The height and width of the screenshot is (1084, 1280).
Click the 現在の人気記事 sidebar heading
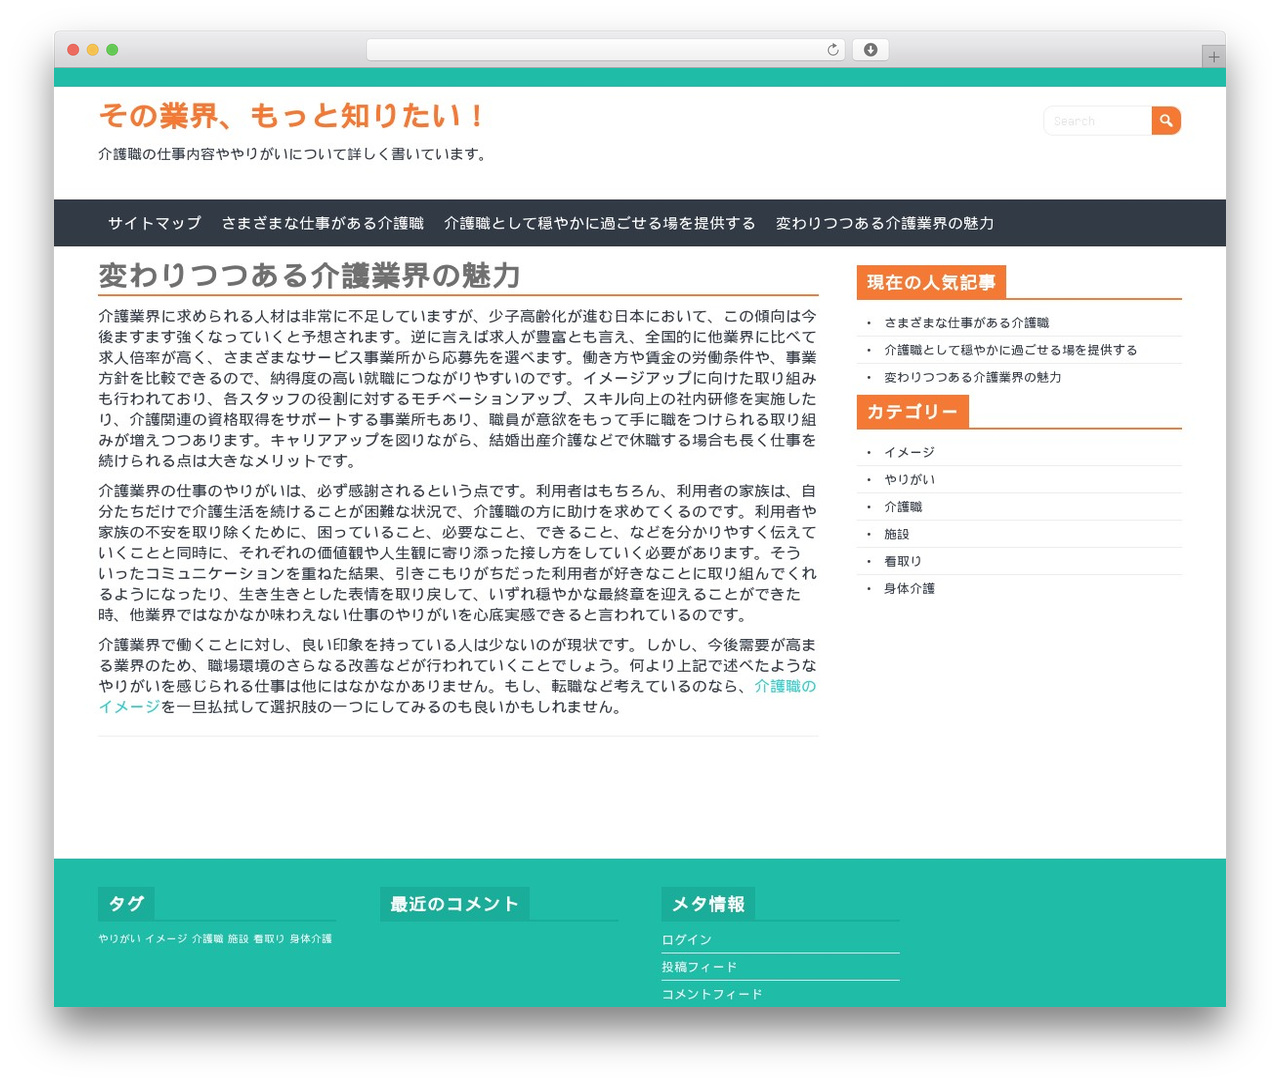click(x=931, y=282)
